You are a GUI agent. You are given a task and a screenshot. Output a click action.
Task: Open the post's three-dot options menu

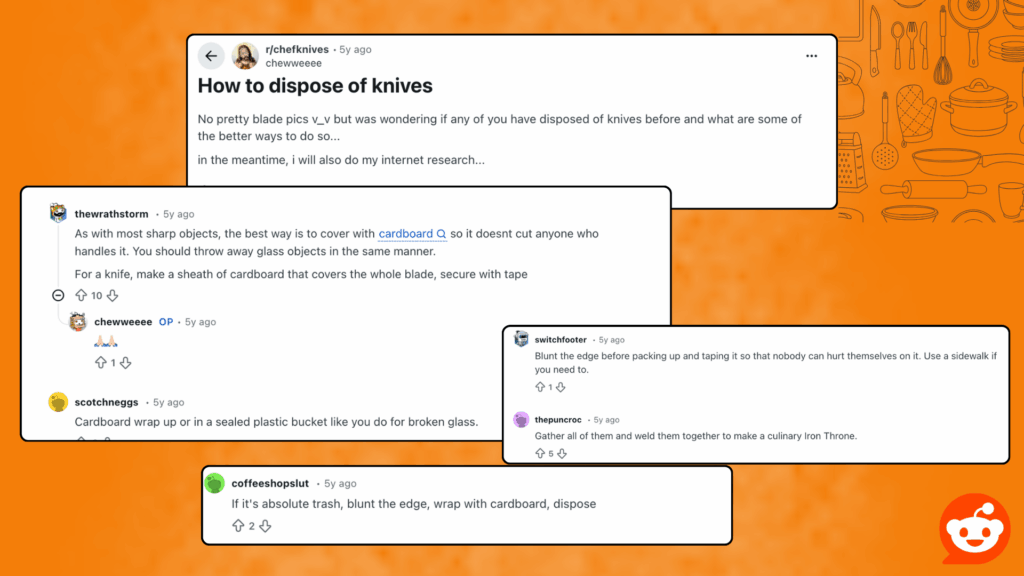tap(811, 56)
